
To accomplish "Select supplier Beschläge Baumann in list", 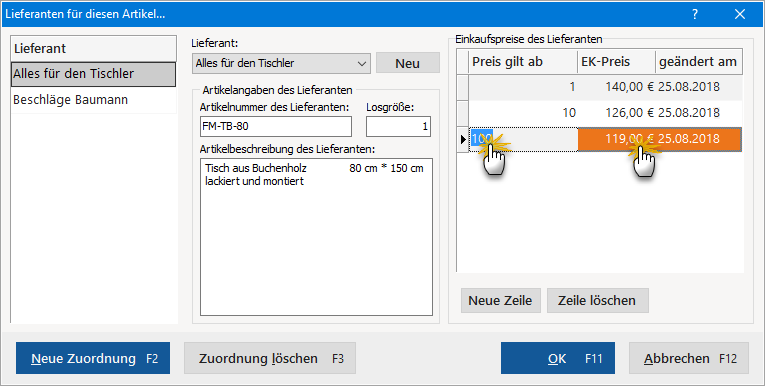I will point(93,100).
